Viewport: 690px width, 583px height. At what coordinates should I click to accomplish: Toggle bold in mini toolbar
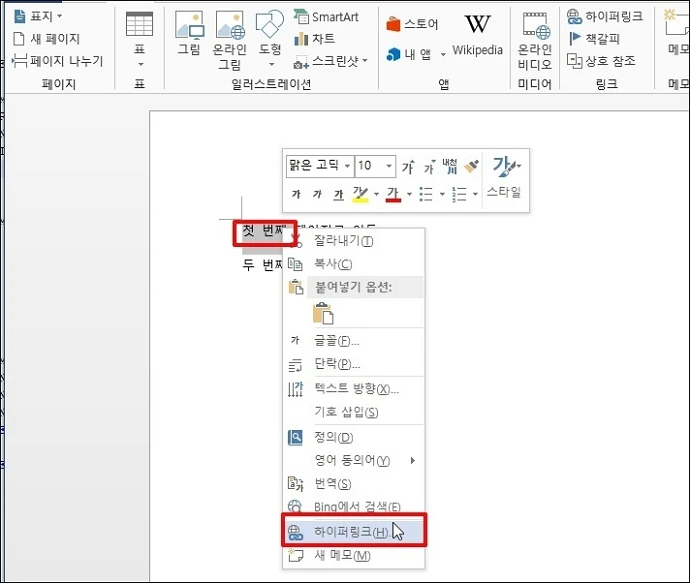(296, 194)
